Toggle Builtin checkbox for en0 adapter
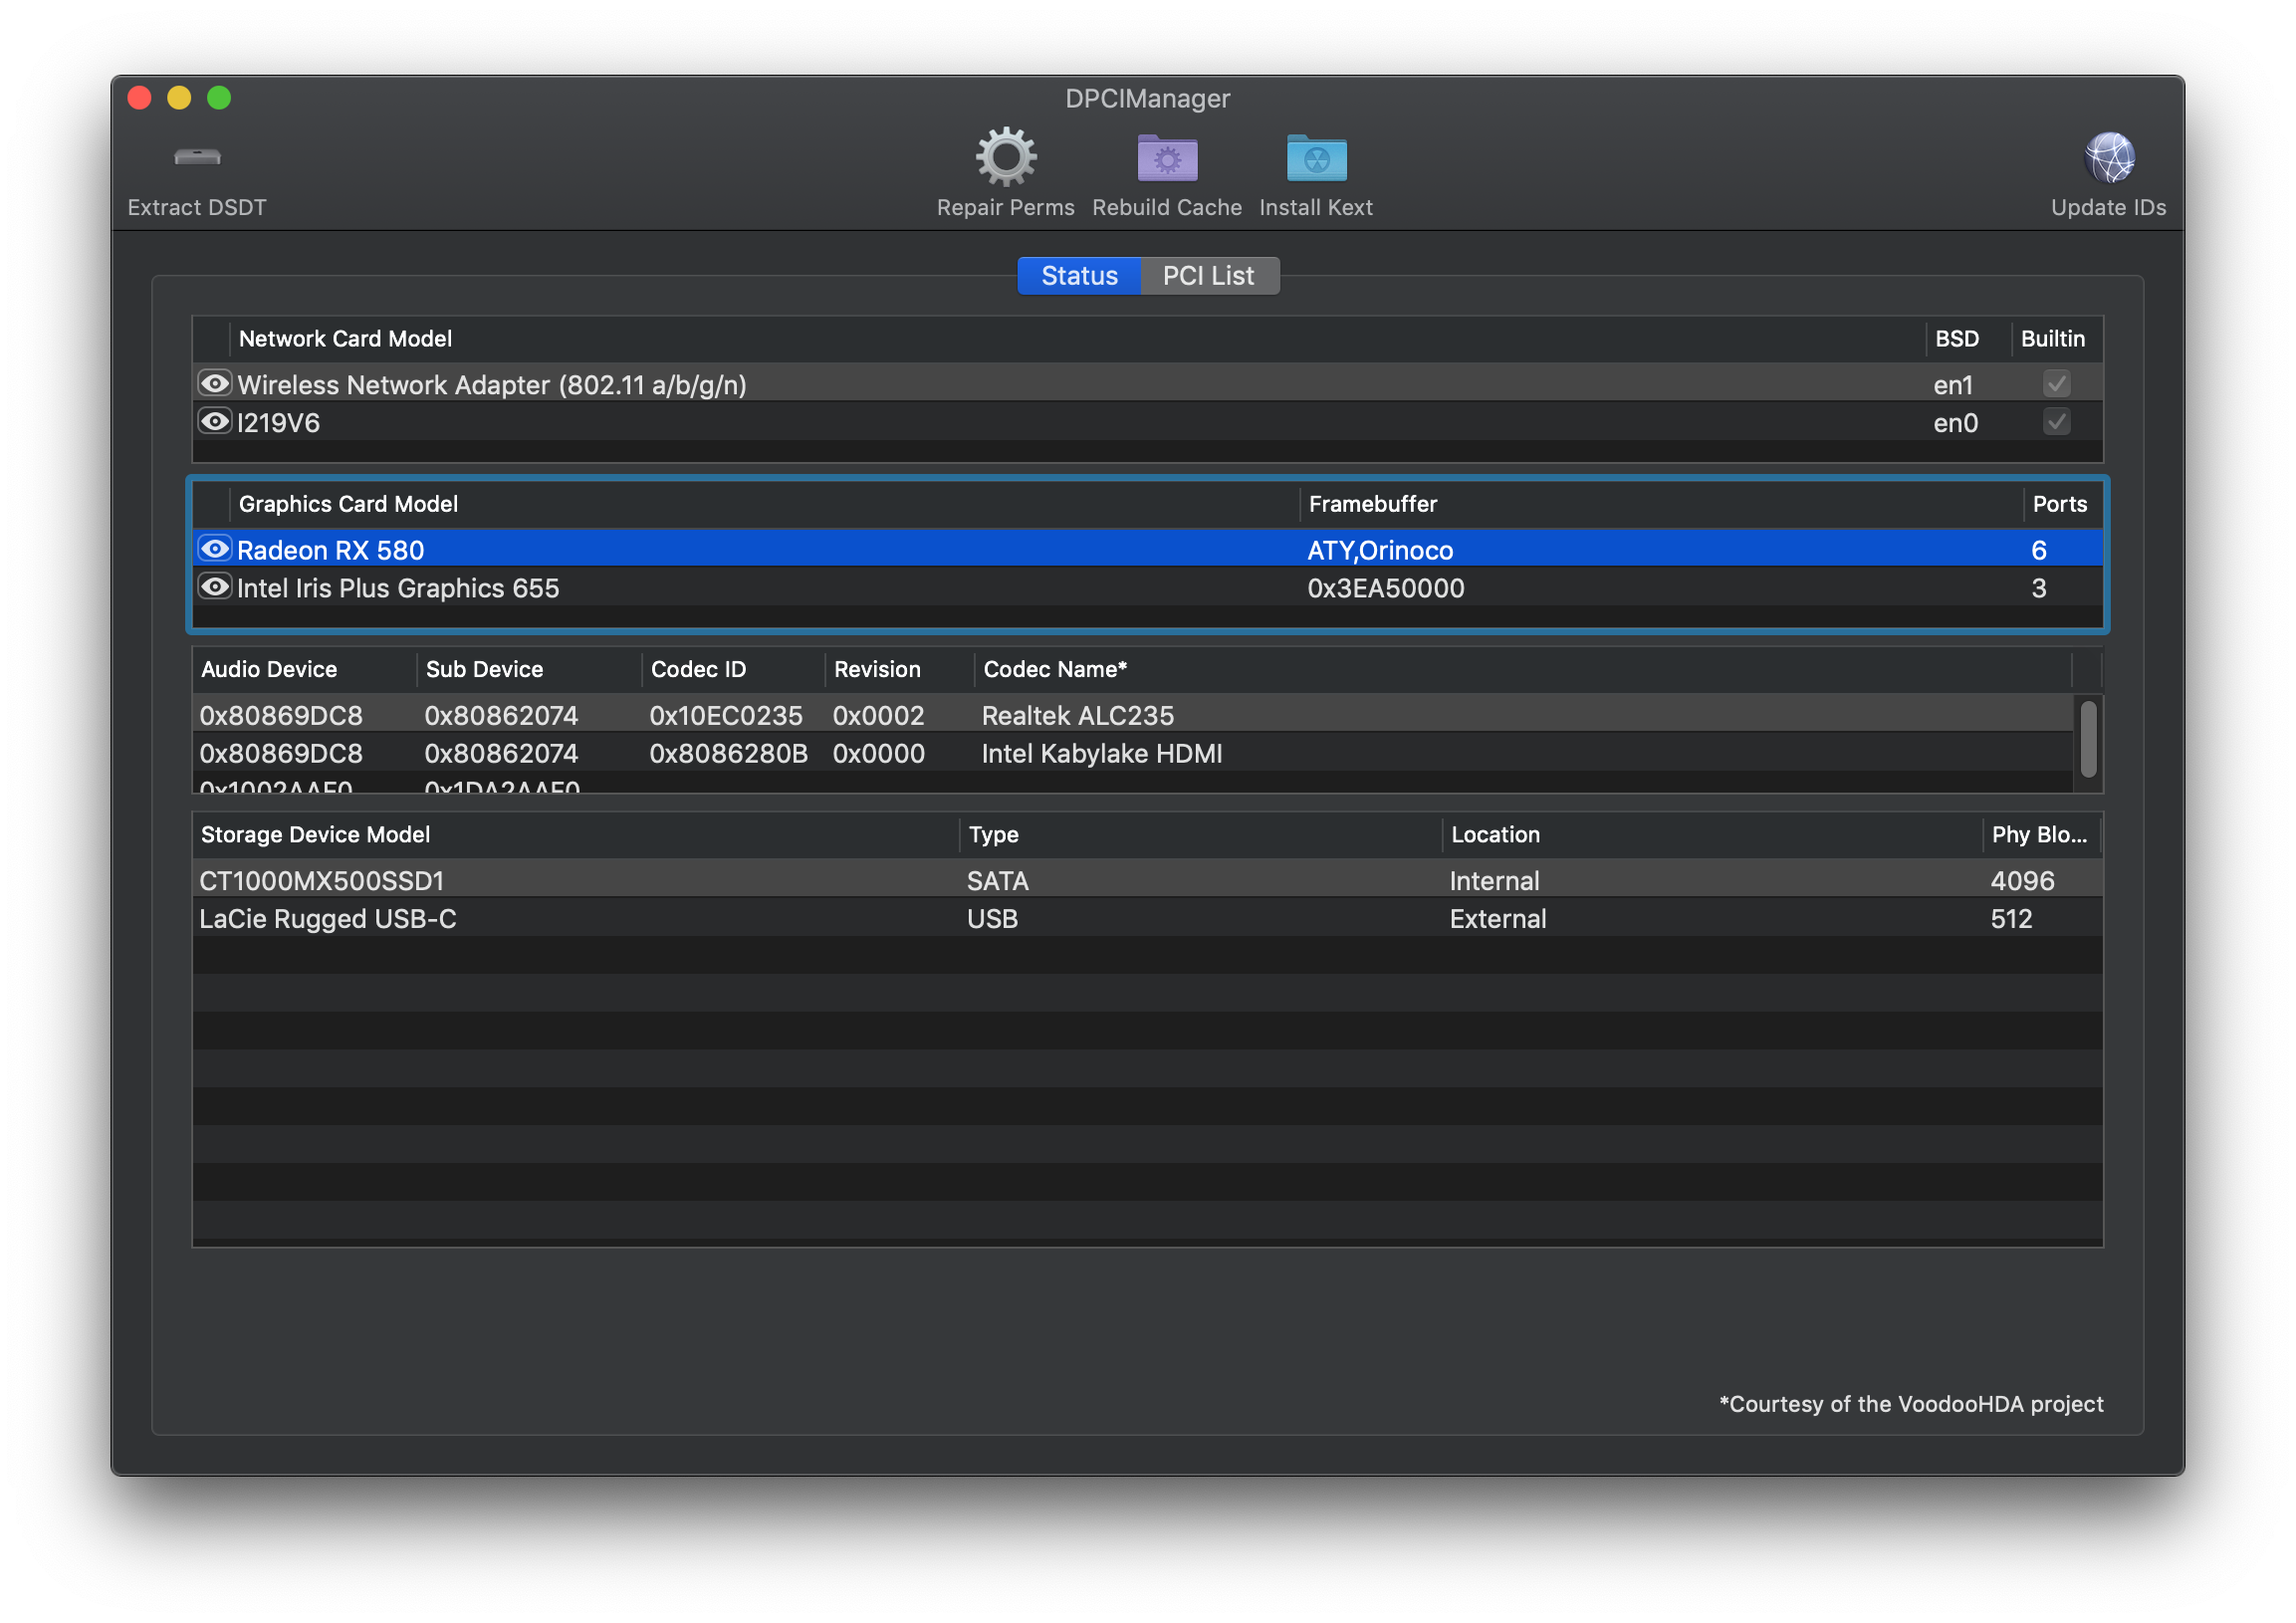This screenshot has height=1623, width=2296. (x=2056, y=422)
